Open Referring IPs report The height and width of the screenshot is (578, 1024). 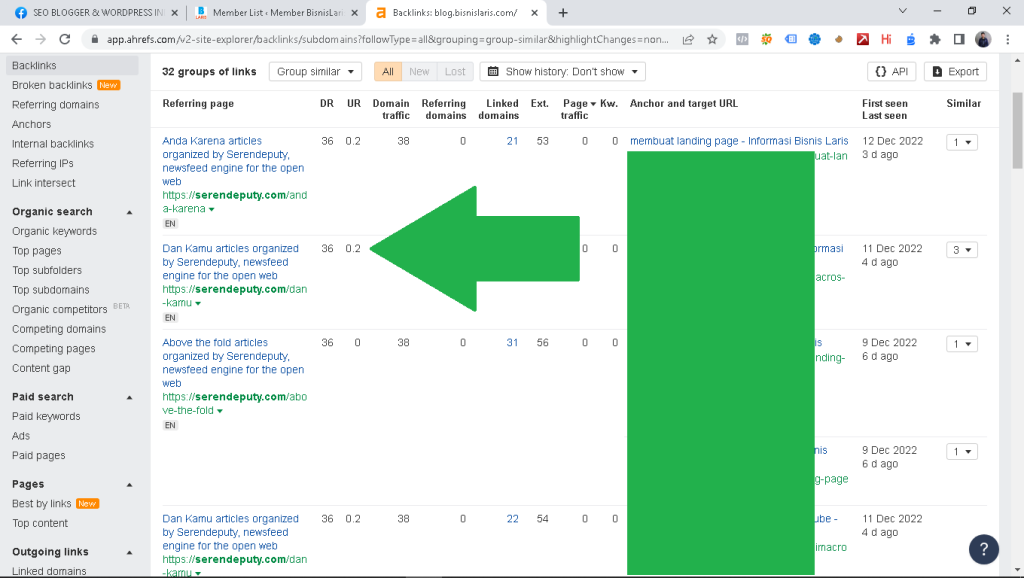click(x=42, y=163)
